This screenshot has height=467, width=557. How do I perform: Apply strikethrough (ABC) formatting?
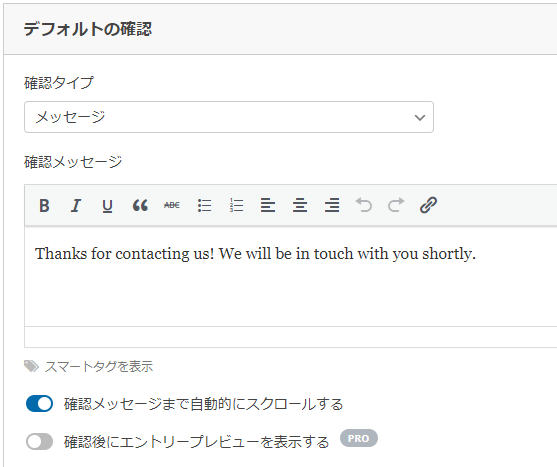[x=172, y=205]
